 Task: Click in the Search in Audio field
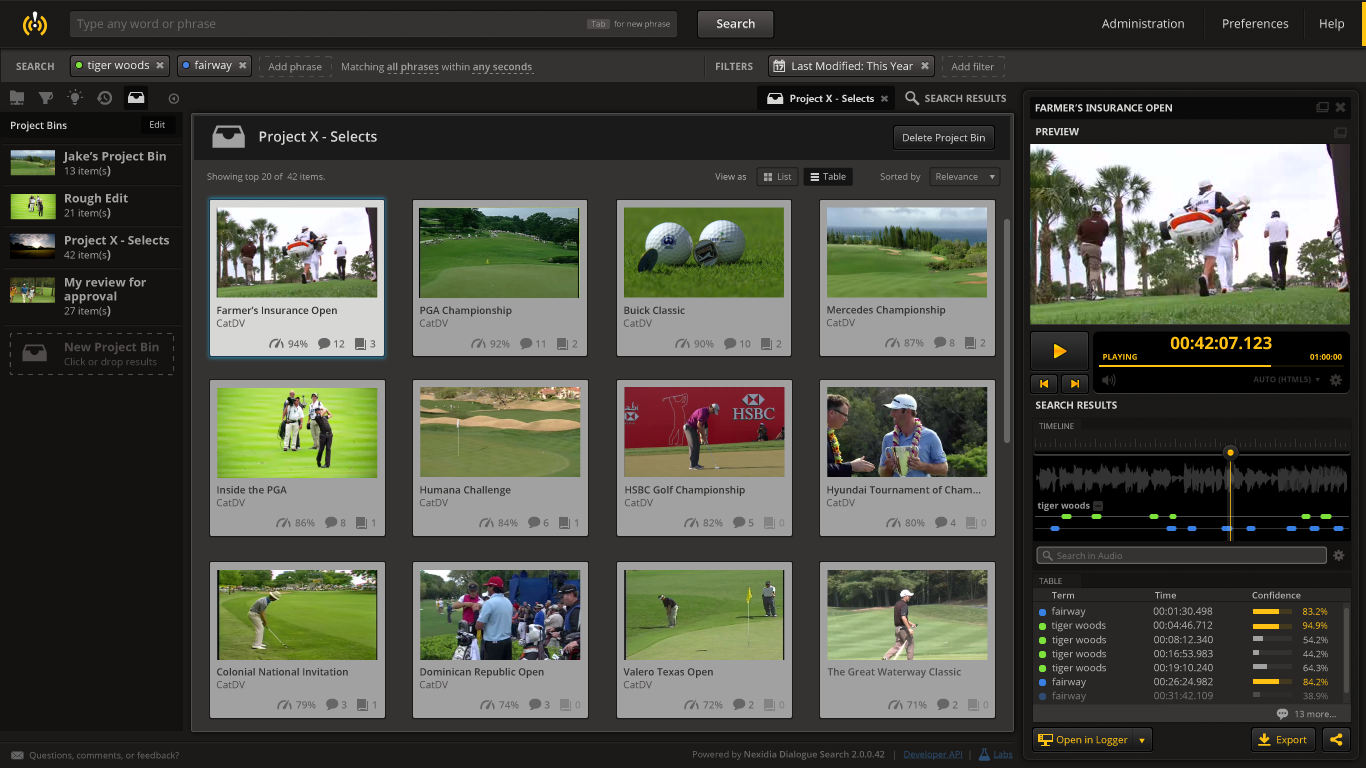[x=1181, y=555]
